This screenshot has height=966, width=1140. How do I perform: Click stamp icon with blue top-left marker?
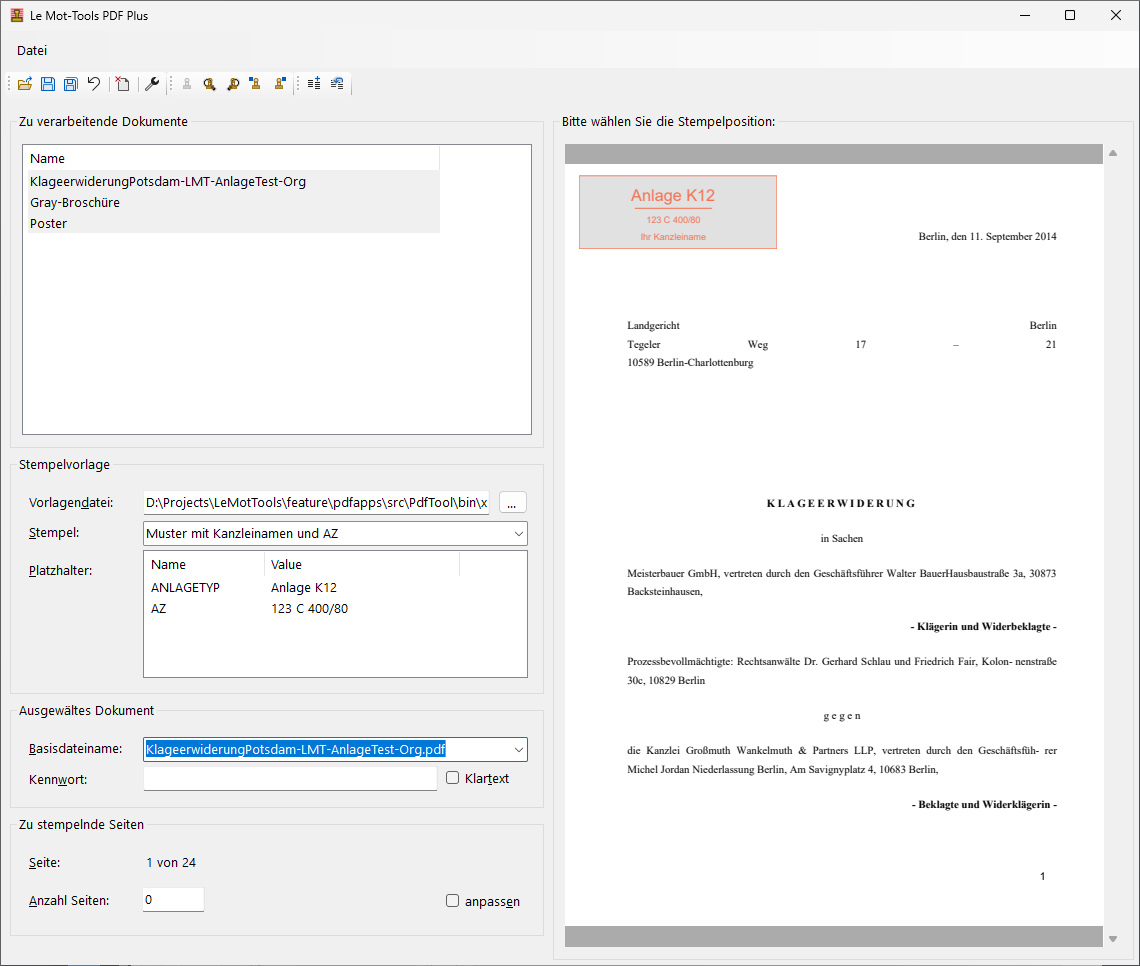256,84
